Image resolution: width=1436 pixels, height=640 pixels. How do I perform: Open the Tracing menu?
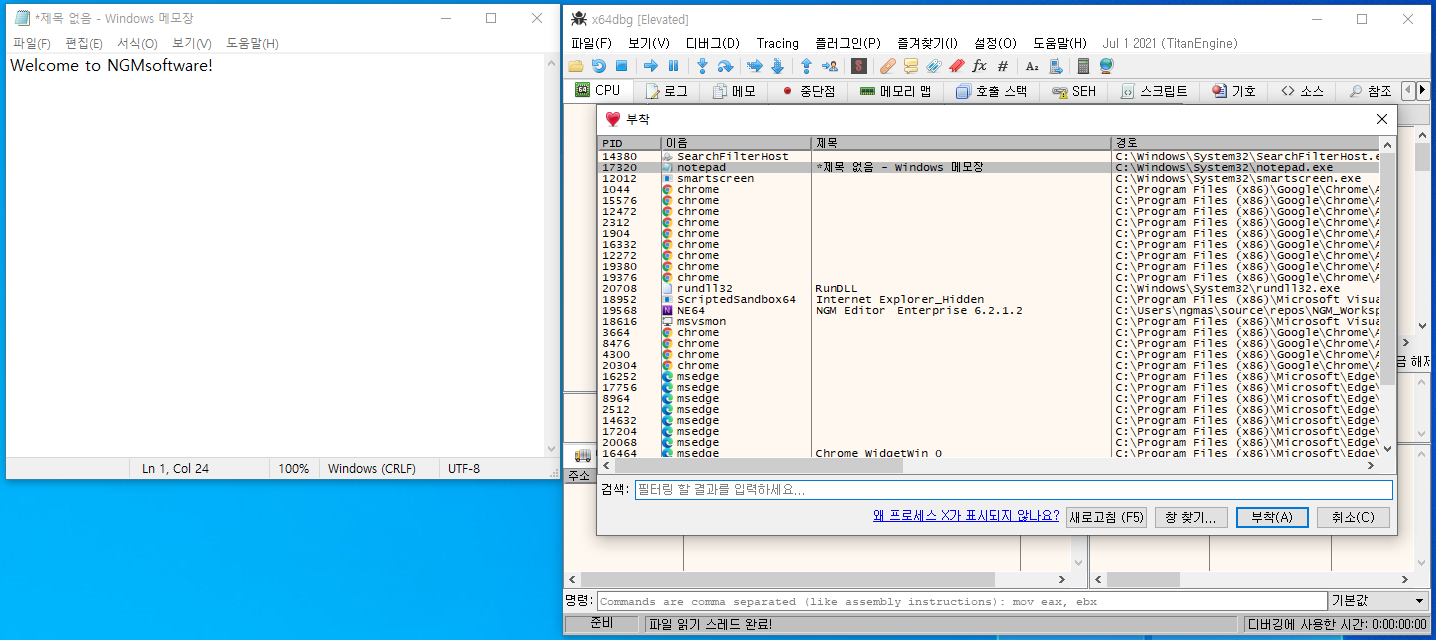(x=778, y=43)
